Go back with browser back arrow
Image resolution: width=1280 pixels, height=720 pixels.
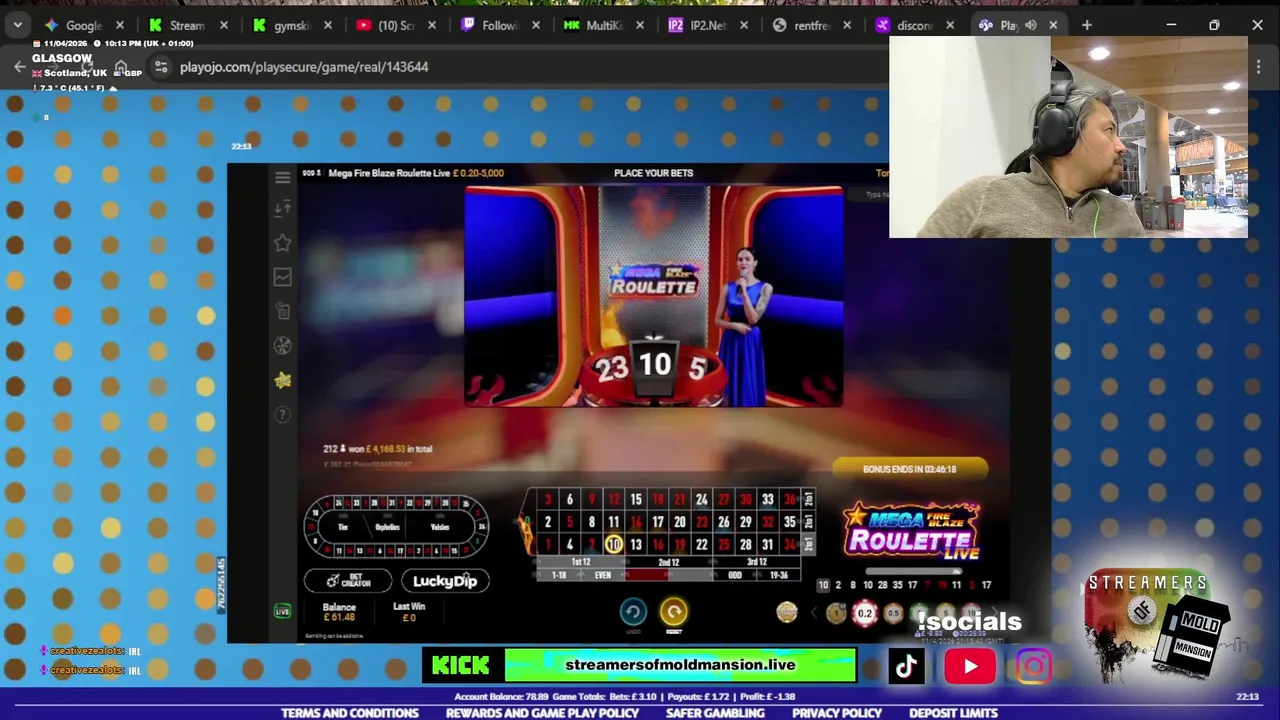[19, 67]
